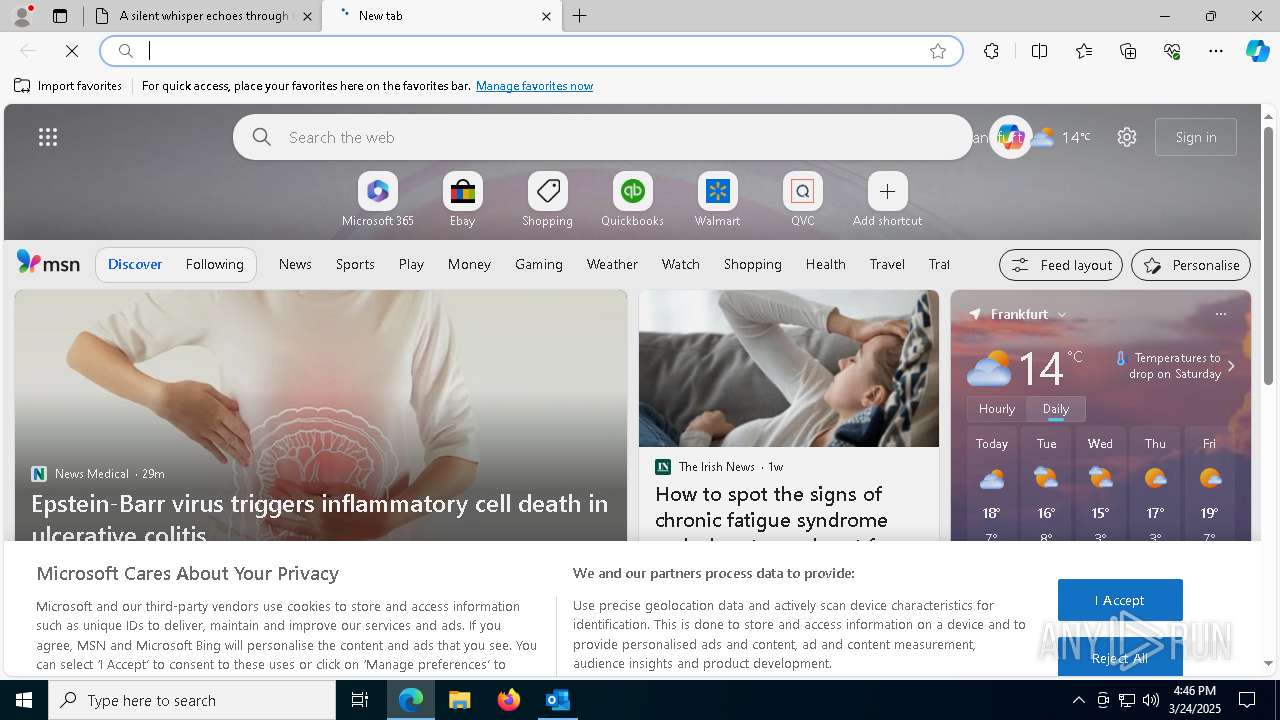This screenshot has height=720, width=1280.
Task: Open the Favorites list icon
Action: coord(1084,51)
